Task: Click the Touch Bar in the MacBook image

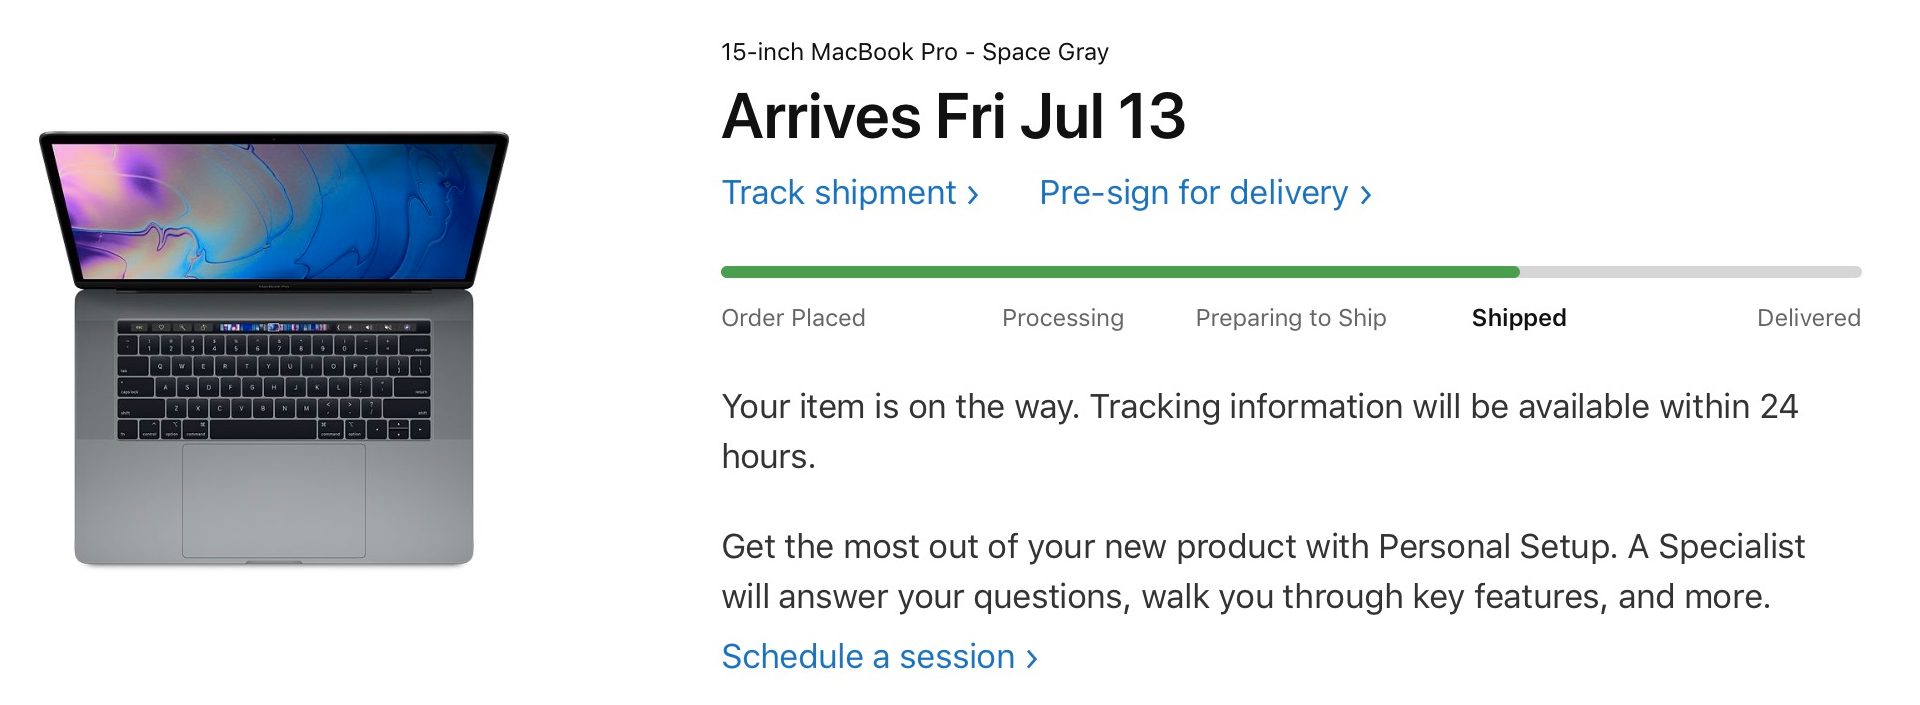Action: click(x=273, y=327)
